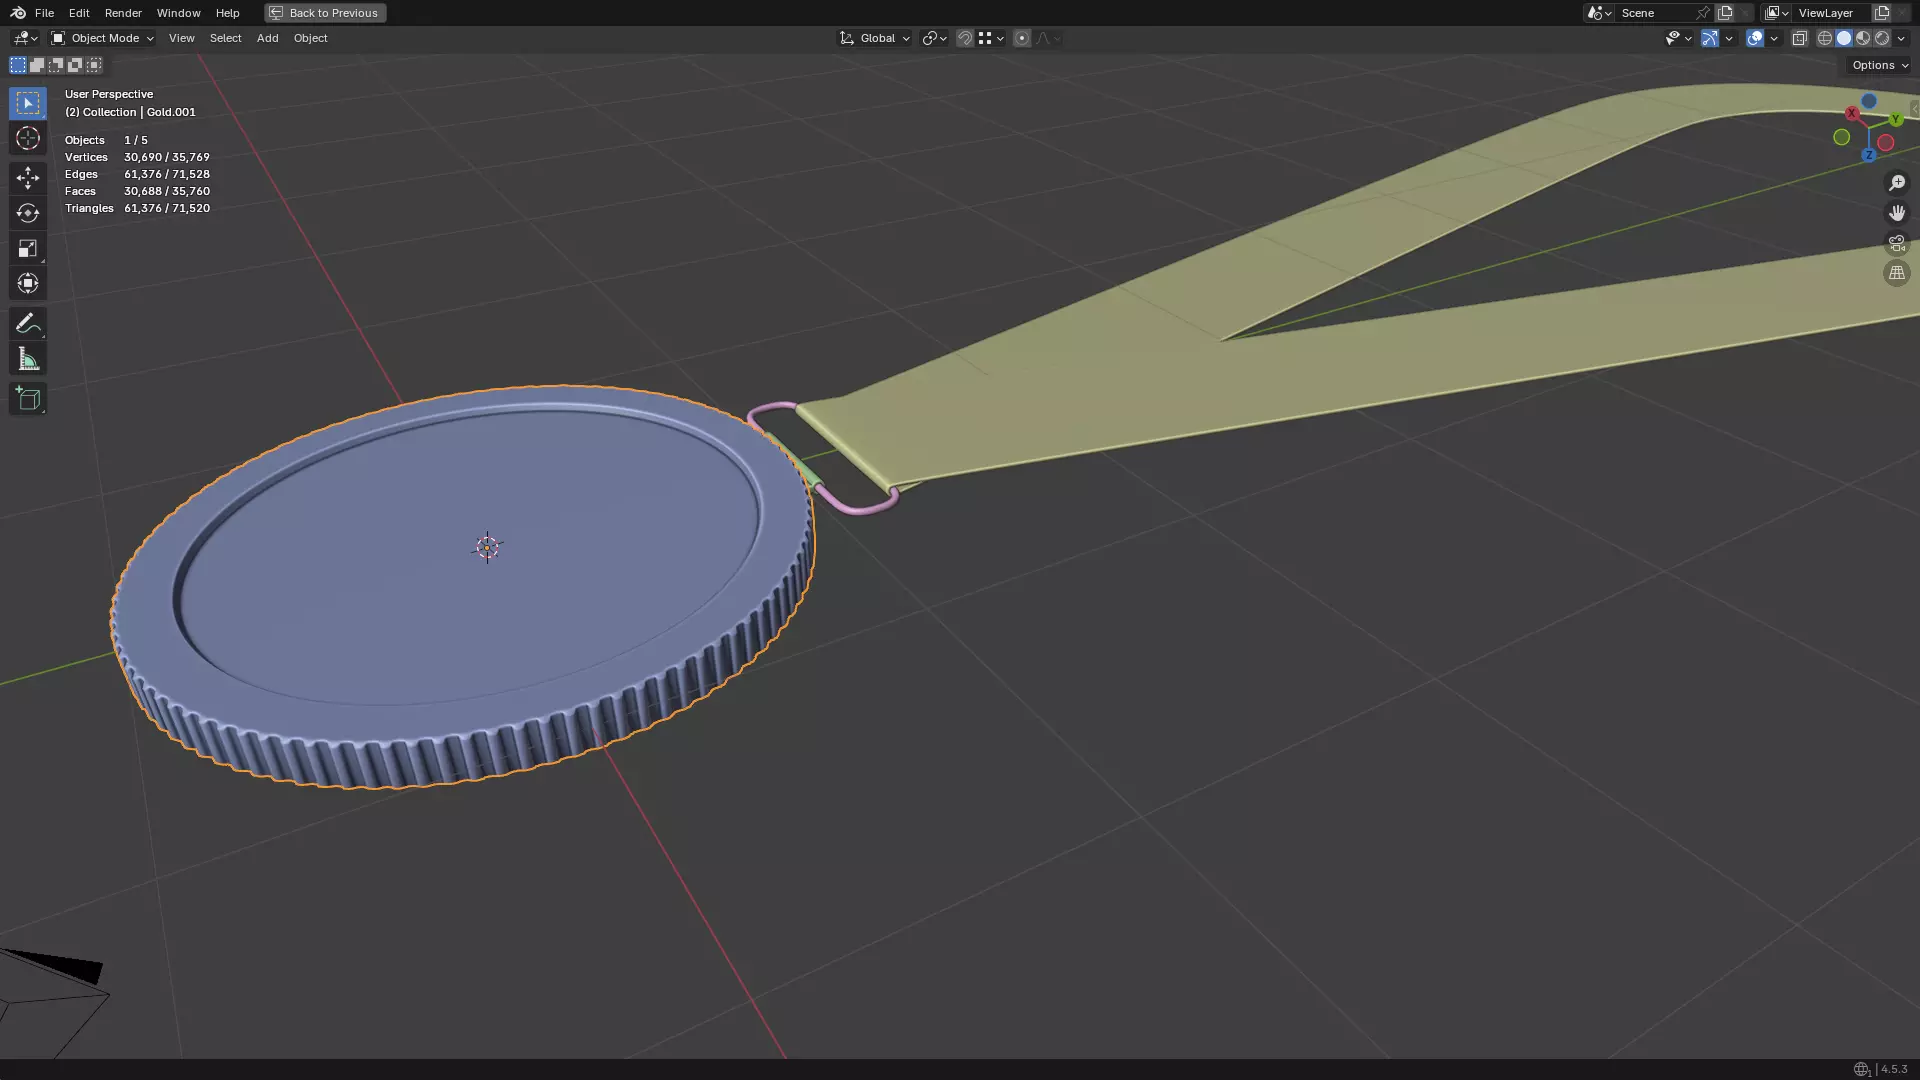
Task: Click the new scene icon beside Scene
Action: click(x=1725, y=13)
